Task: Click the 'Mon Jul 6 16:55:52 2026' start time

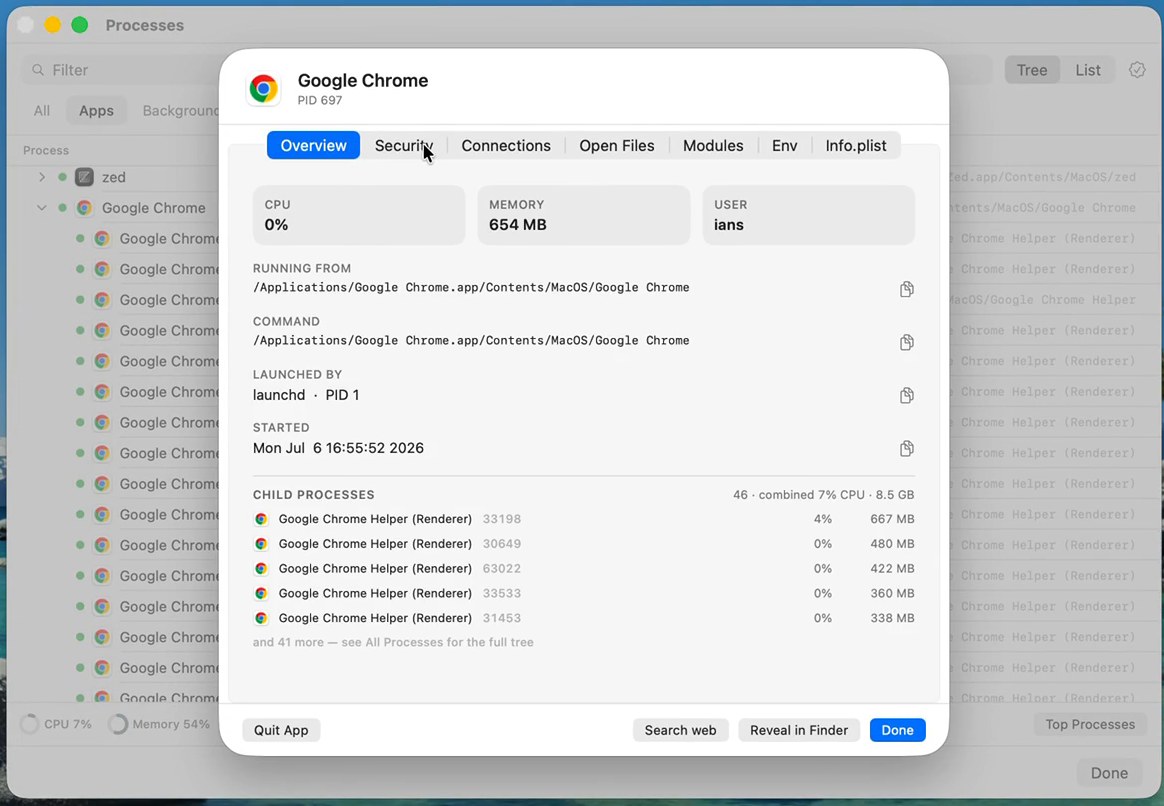Action: [x=338, y=448]
